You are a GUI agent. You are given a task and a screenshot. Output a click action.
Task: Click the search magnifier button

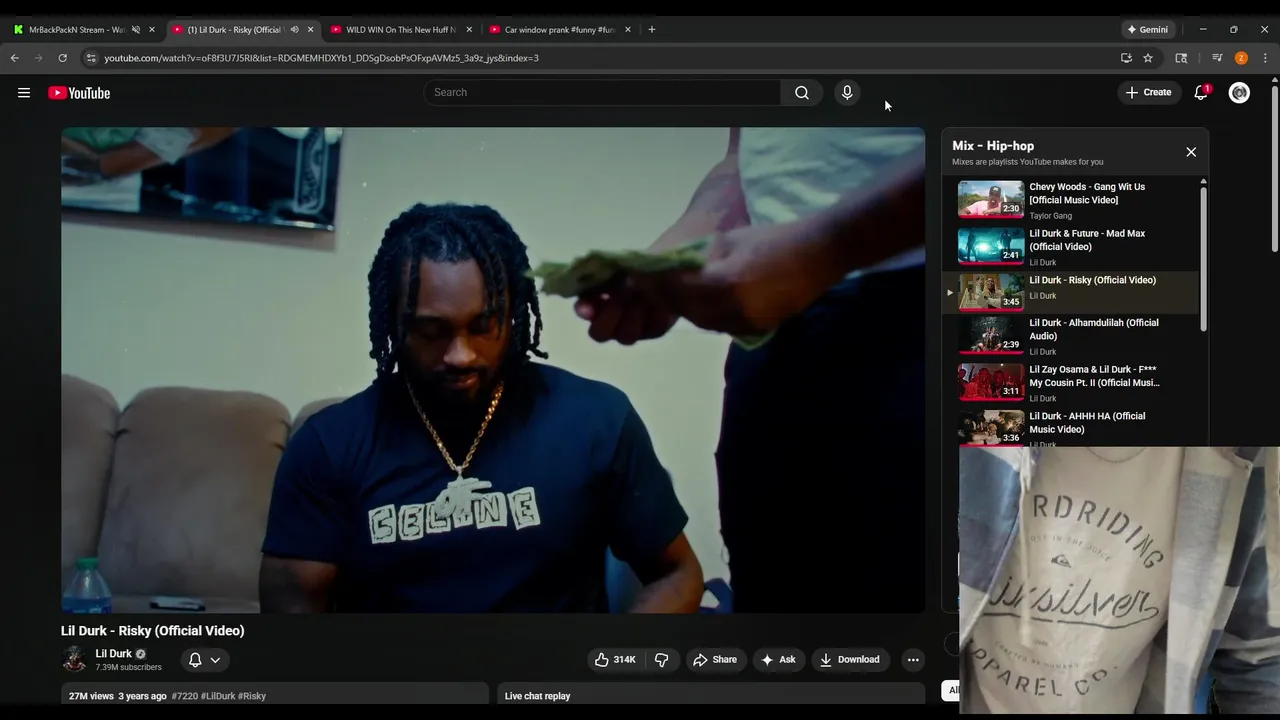click(x=802, y=93)
